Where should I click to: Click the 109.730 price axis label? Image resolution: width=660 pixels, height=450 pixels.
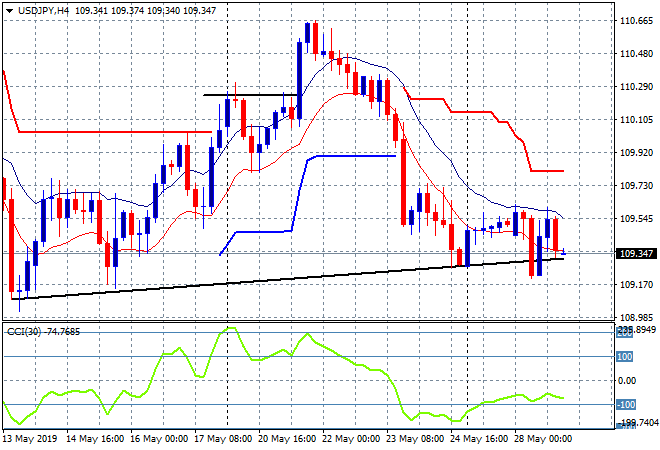coord(636,186)
